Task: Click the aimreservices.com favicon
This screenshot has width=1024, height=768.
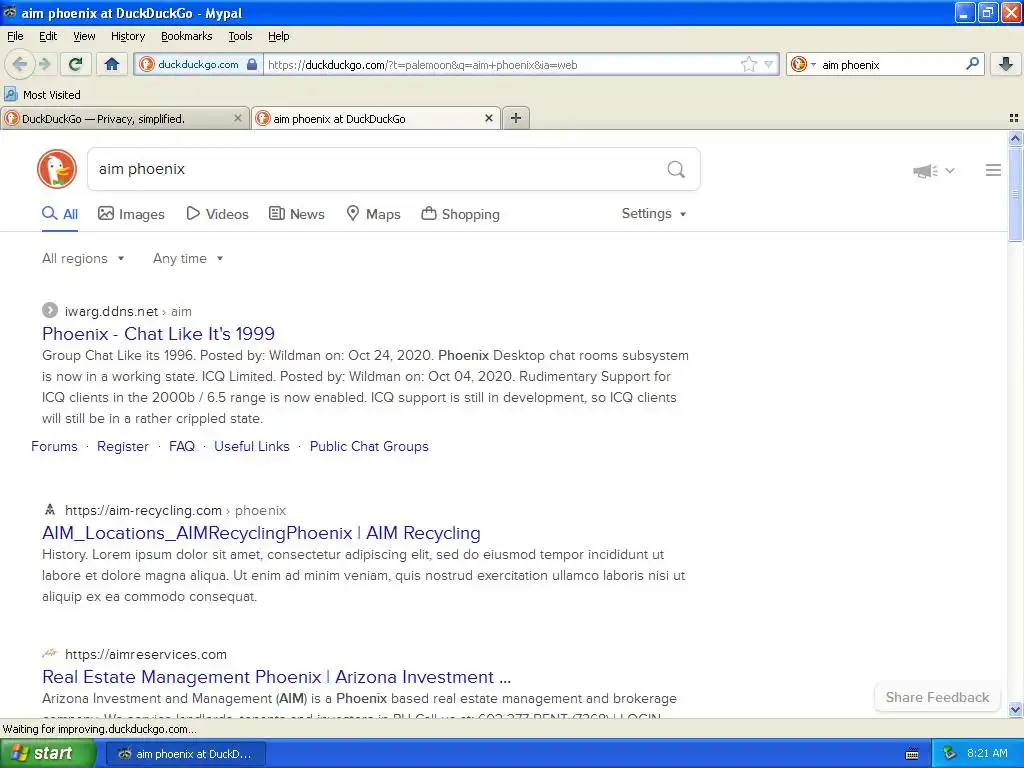Action: 50,653
